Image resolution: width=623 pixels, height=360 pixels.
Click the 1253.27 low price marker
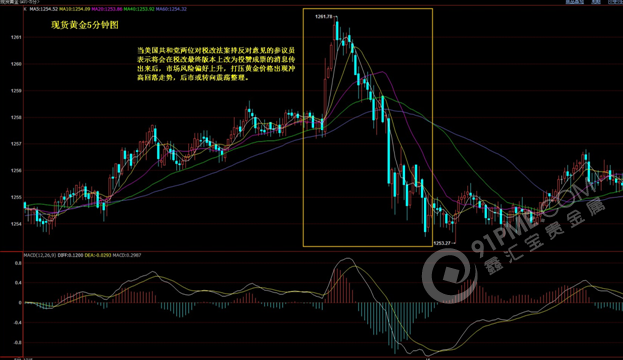[x=442, y=243]
